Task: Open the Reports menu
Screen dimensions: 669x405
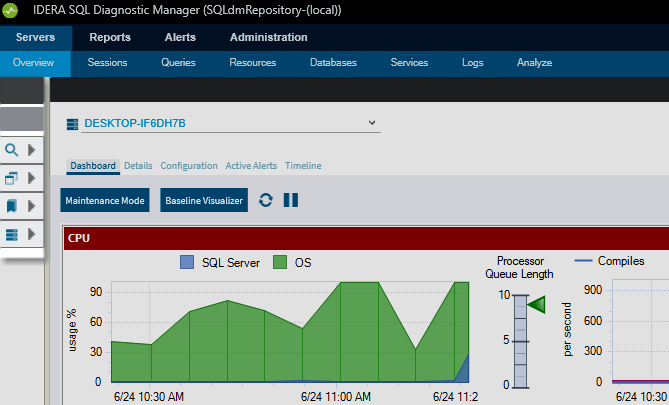Action: pyautogui.click(x=110, y=38)
